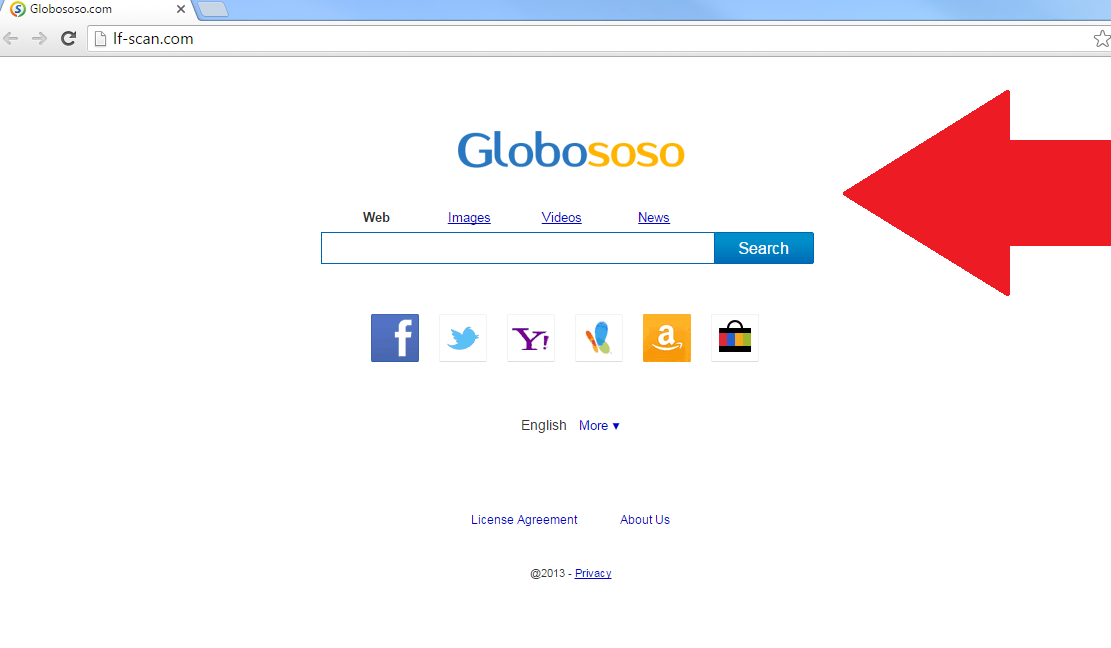The width and height of the screenshot is (1111, 648).
Task: Open the Yahoo shortcut icon
Action: pyautogui.click(x=531, y=338)
